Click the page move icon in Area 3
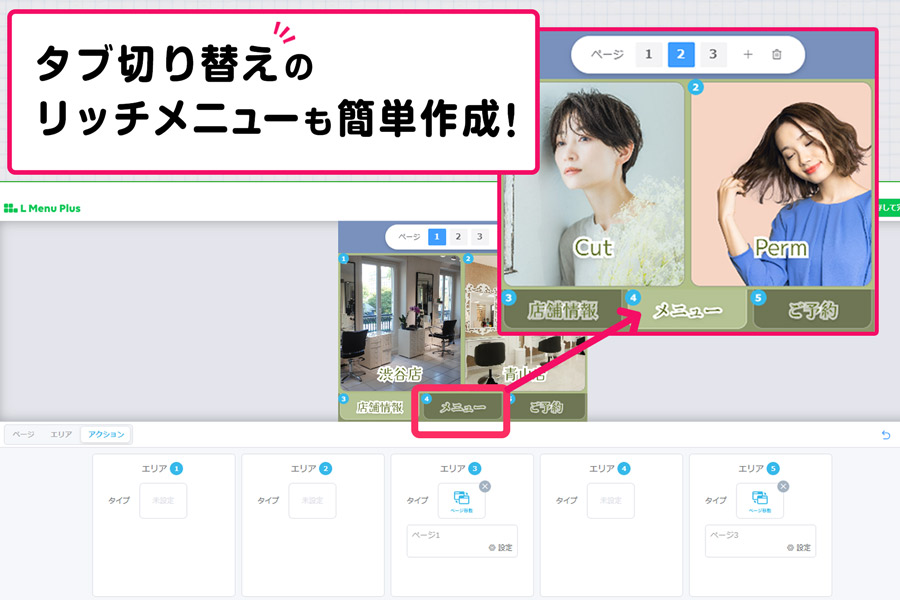The image size is (900, 600). [x=461, y=500]
